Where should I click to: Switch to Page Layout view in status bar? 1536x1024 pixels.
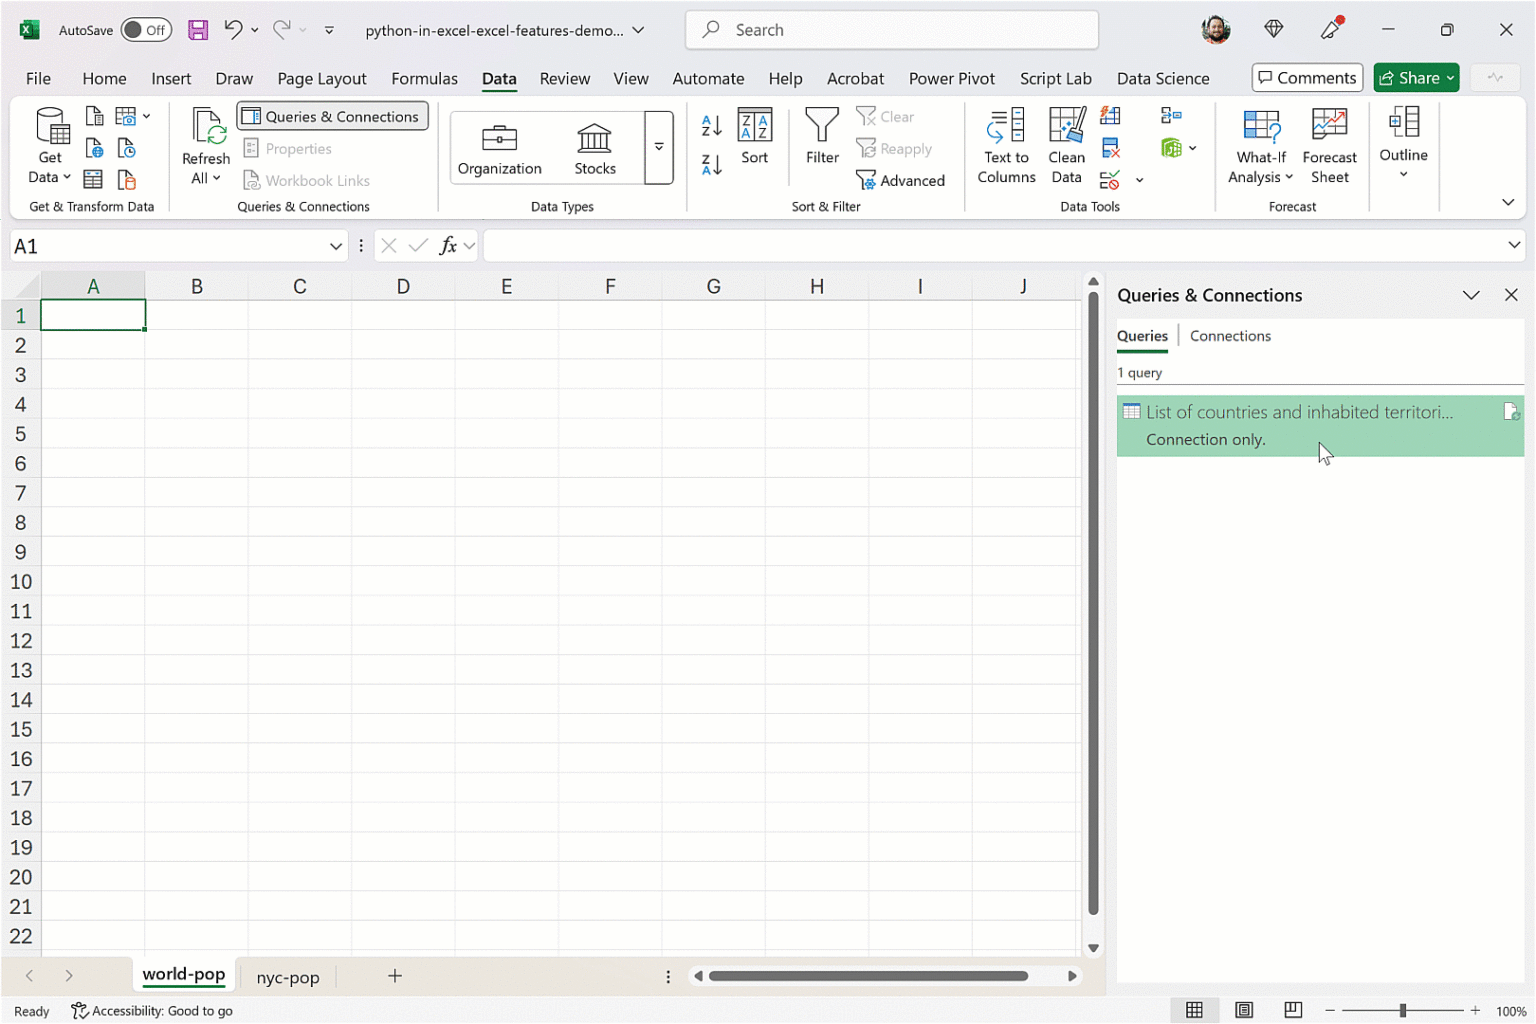point(1243,1010)
